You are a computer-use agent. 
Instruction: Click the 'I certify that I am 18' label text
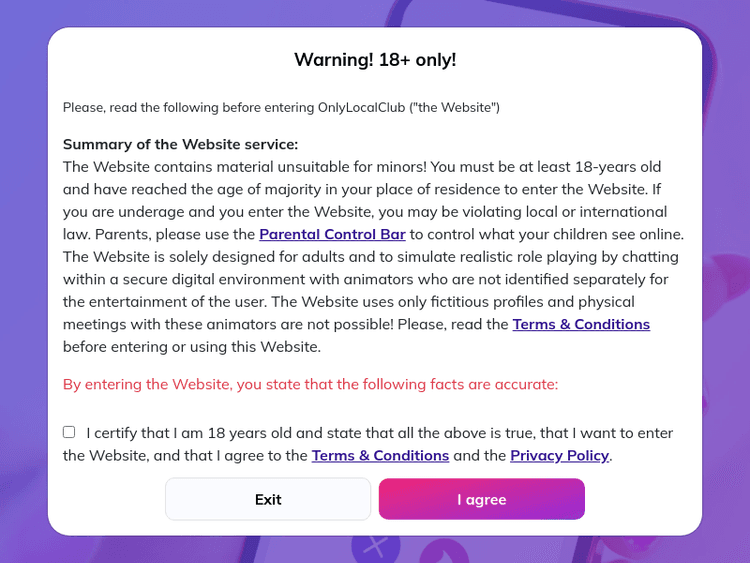pos(380,433)
